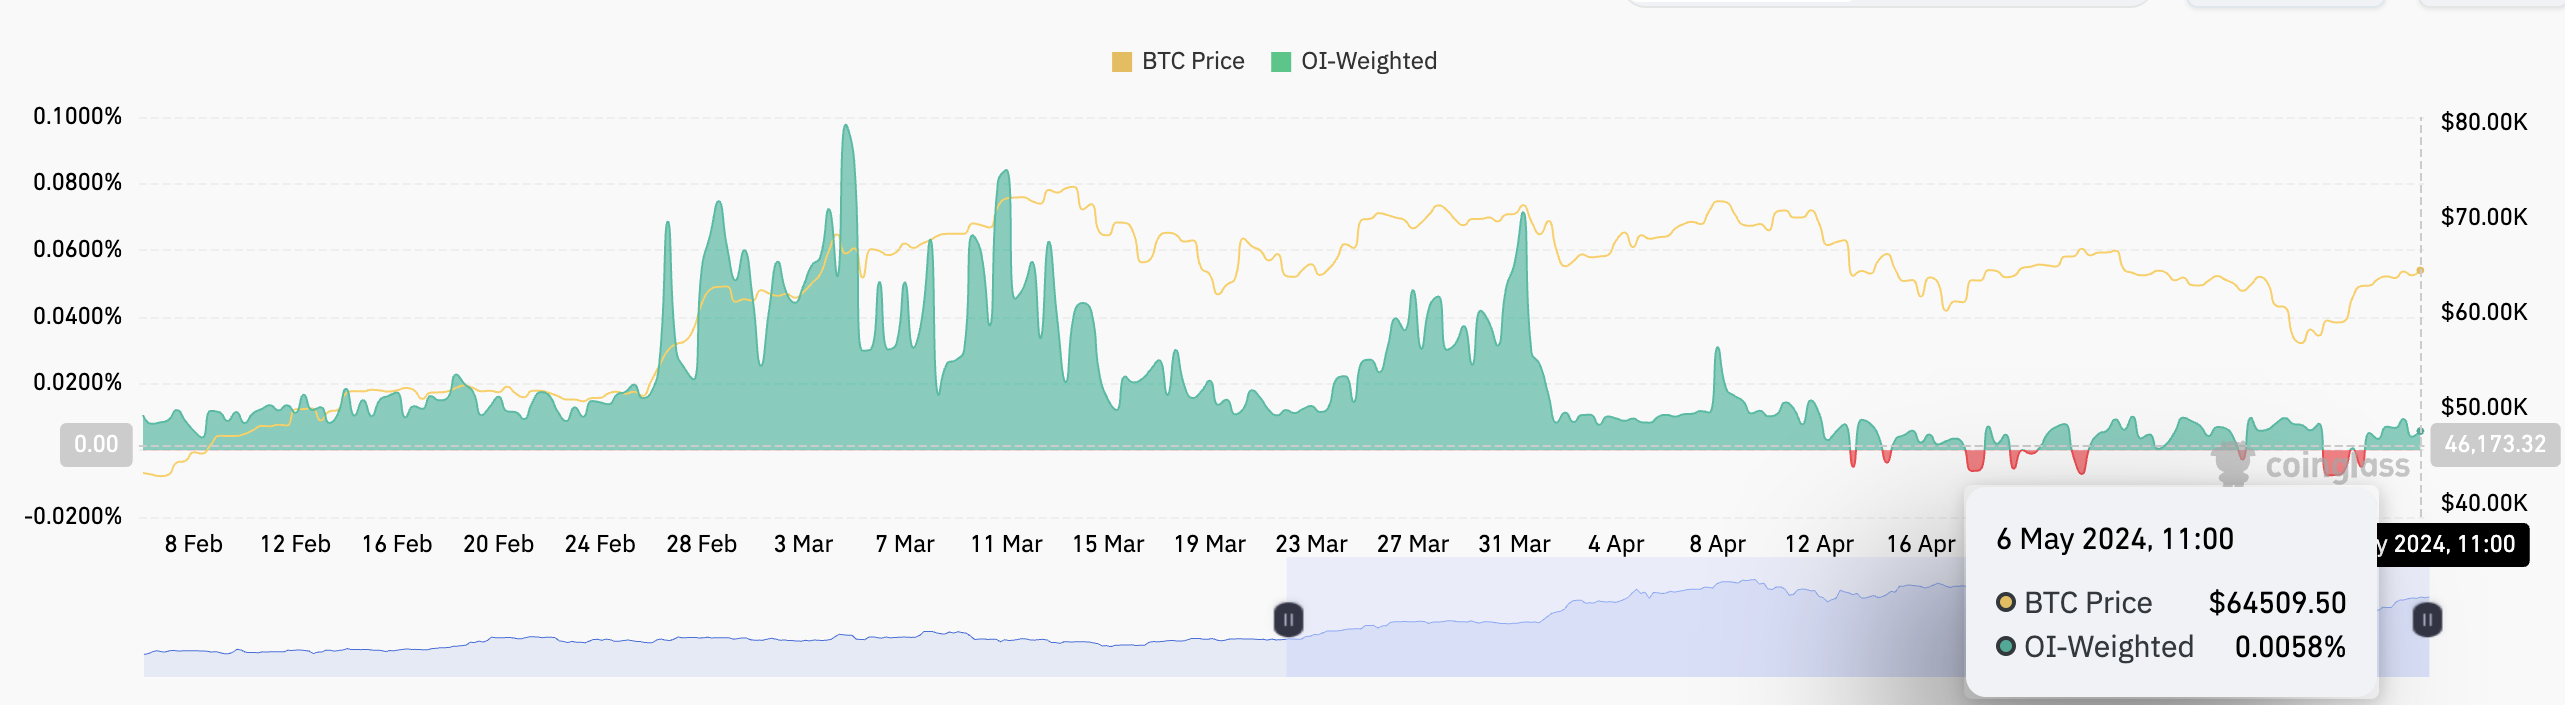This screenshot has height=705, width=2565.
Task: Grab the left range slider handle
Action: tap(1288, 620)
